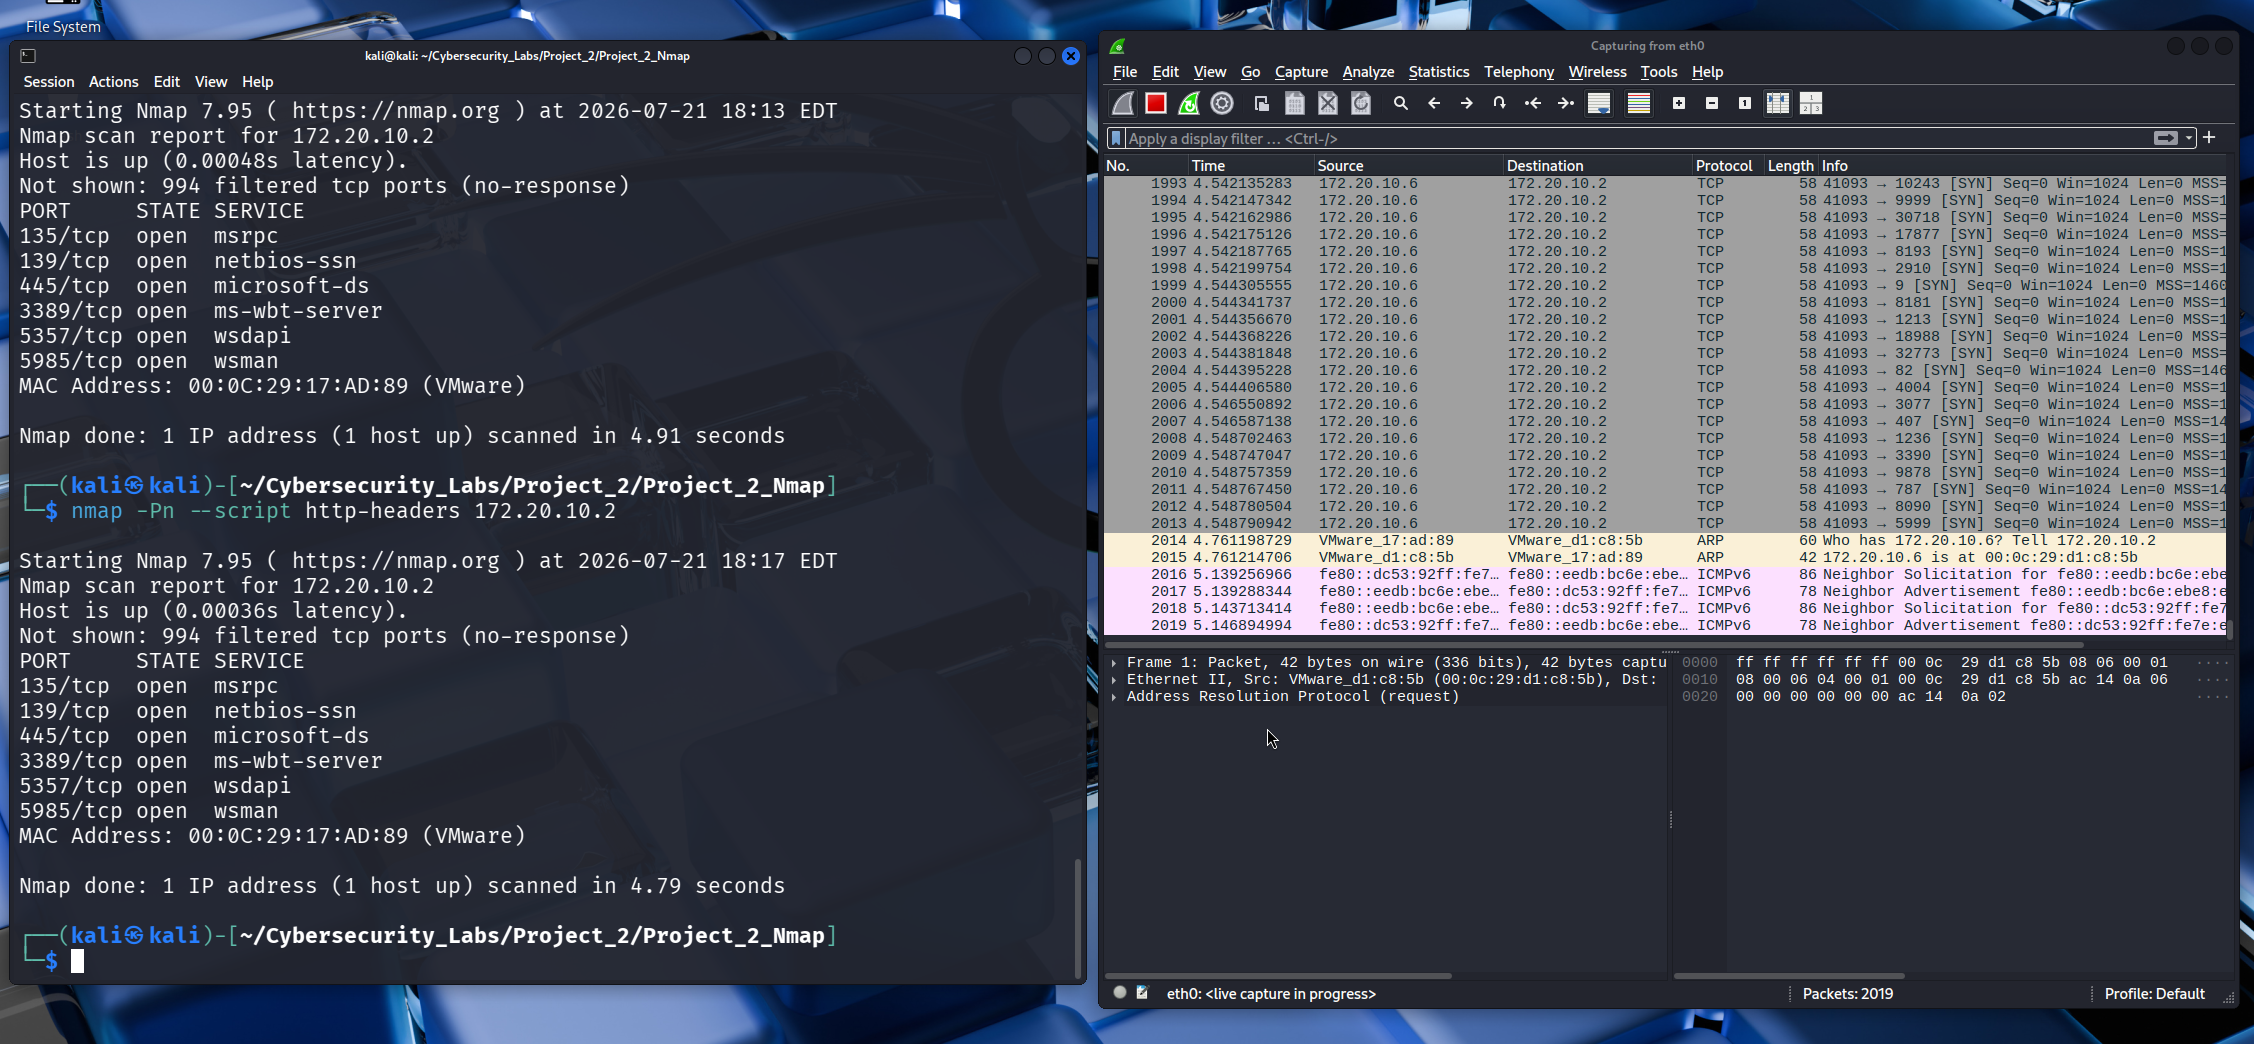Open Wireshark Telephony menu
Viewport: 2254px width, 1044px height.
(x=1519, y=72)
